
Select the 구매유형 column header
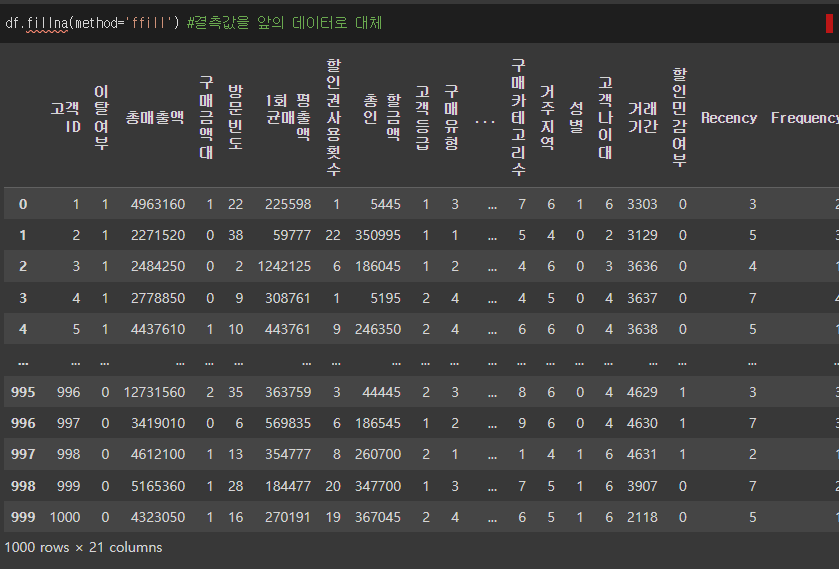[x=451, y=117]
